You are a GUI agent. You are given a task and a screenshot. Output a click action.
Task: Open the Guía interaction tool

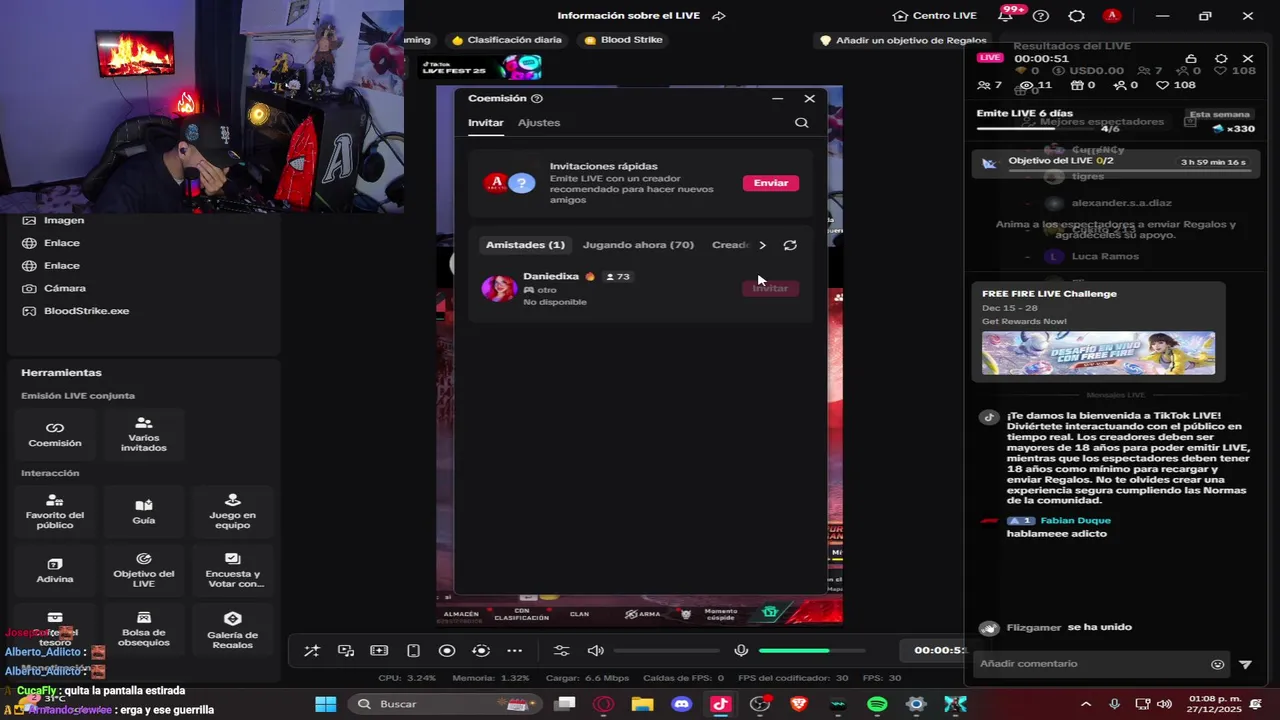144,511
